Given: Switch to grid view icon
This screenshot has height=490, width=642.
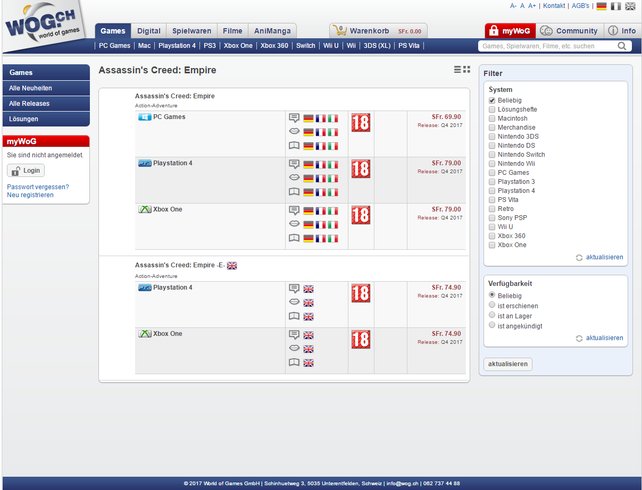Looking at the screenshot, I should [467, 70].
